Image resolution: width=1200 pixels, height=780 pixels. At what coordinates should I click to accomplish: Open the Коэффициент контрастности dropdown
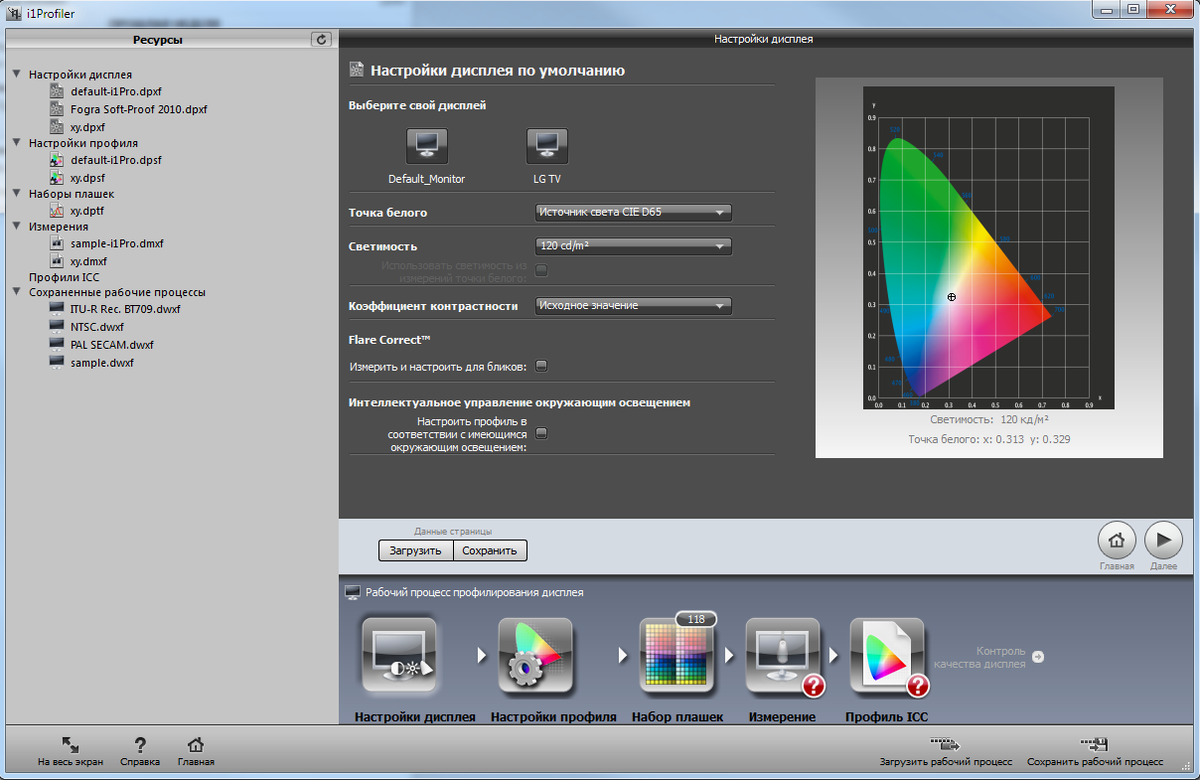[x=633, y=306]
